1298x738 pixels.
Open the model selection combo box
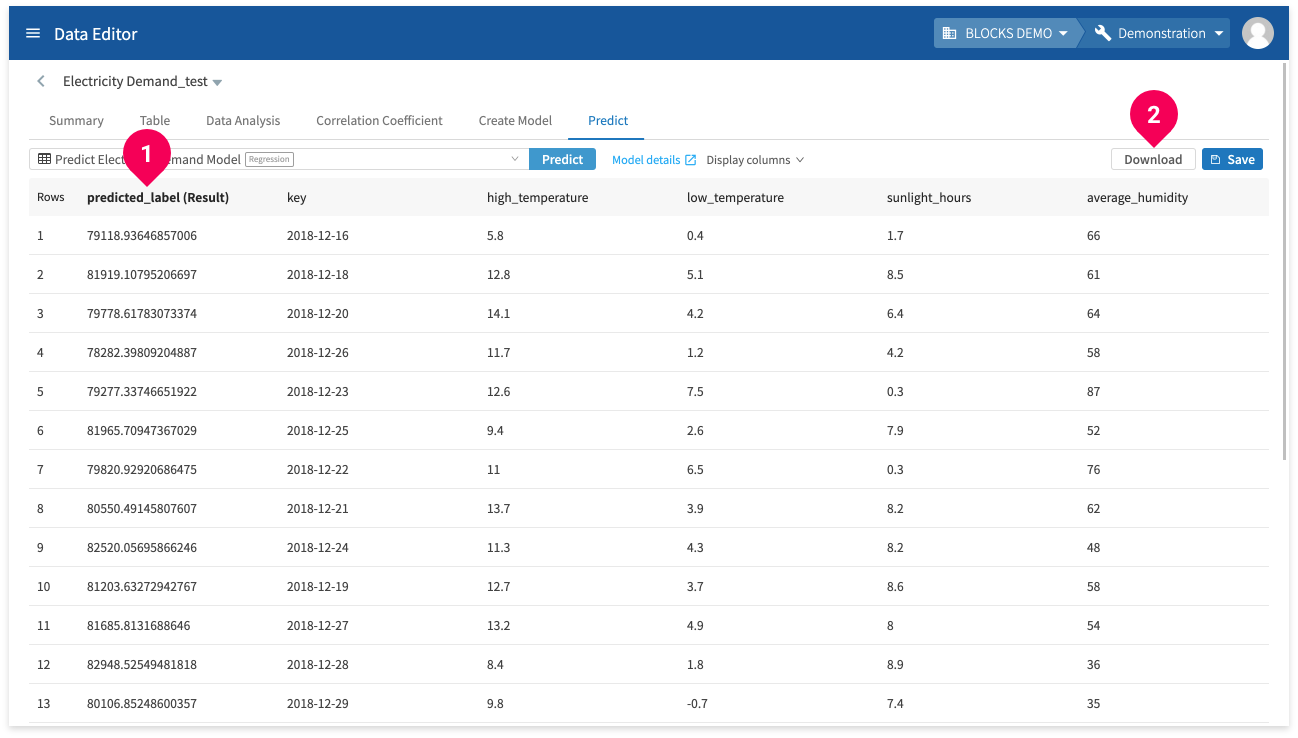point(279,159)
